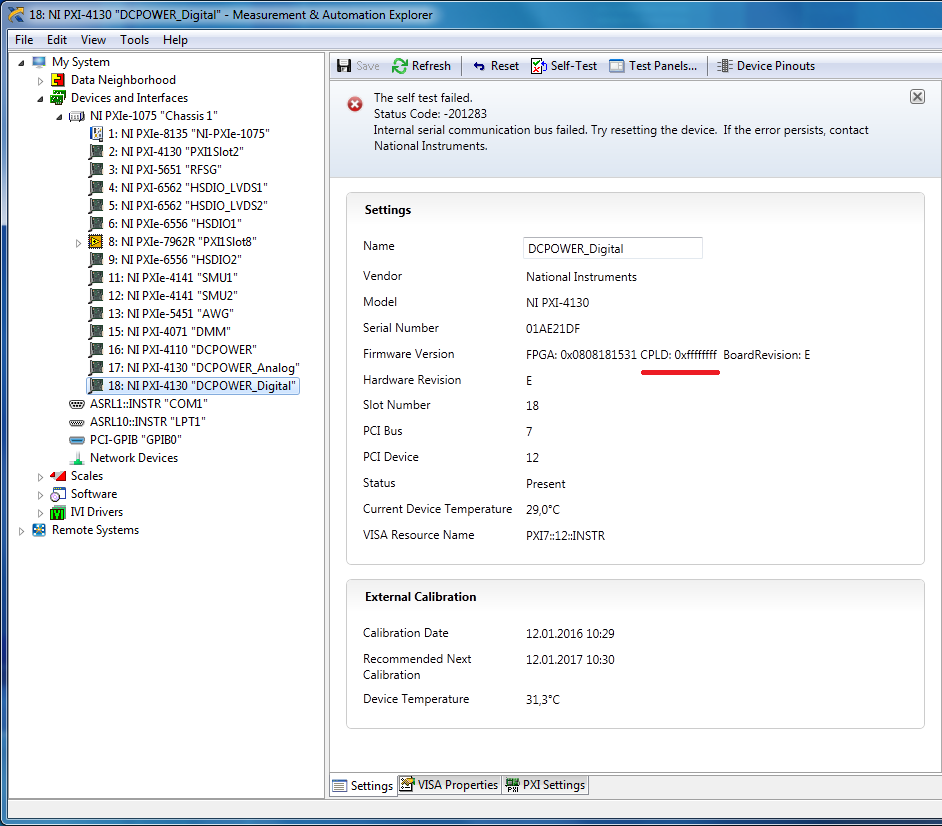Click the Software icon
This screenshot has width=942, height=826.
[x=58, y=494]
